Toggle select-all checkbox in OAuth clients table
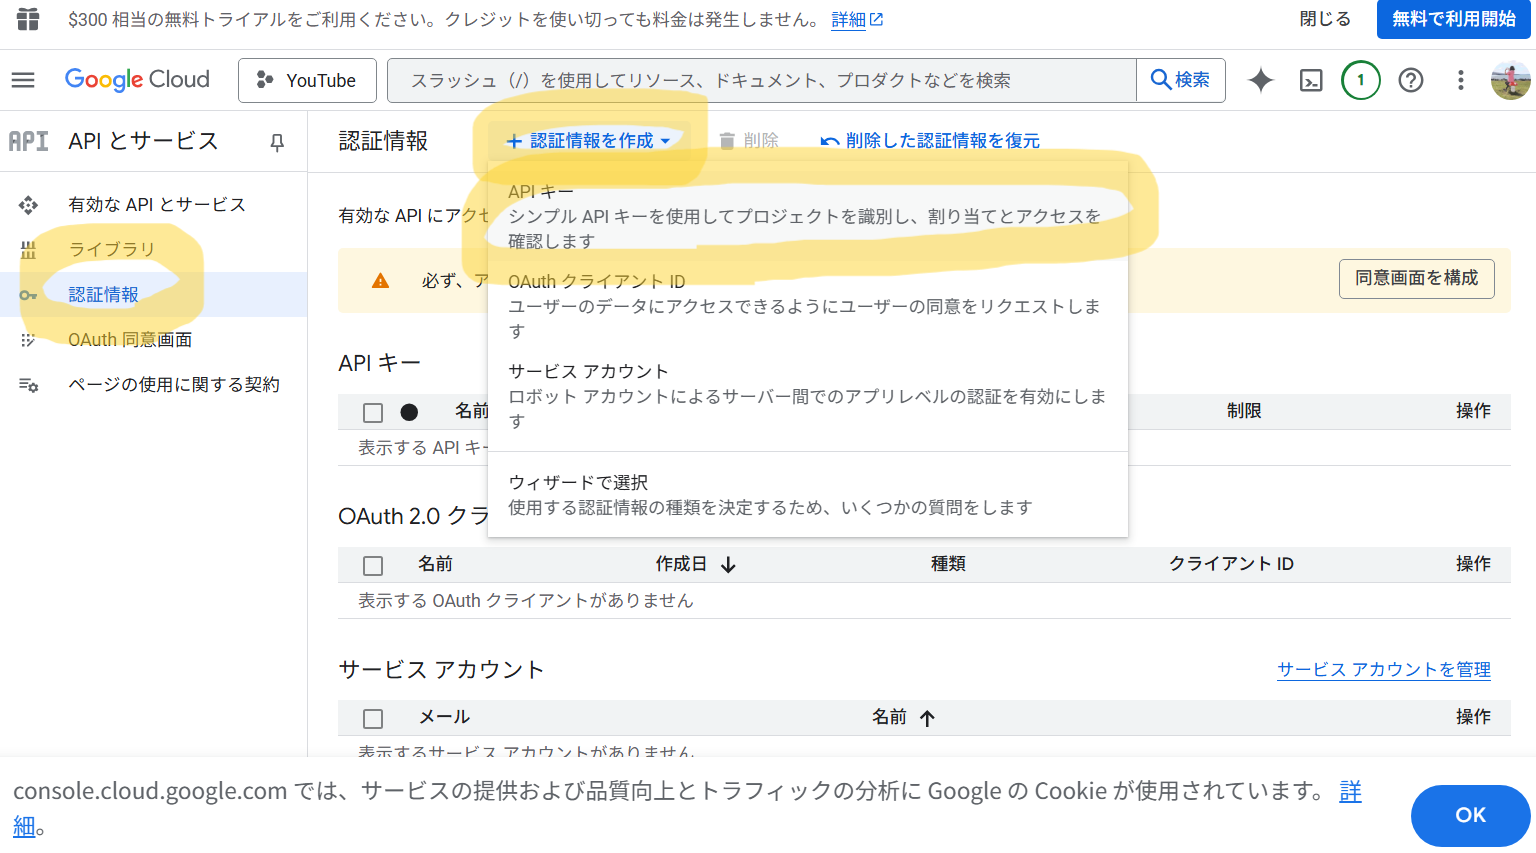Image resolution: width=1536 pixels, height=853 pixels. point(373,565)
